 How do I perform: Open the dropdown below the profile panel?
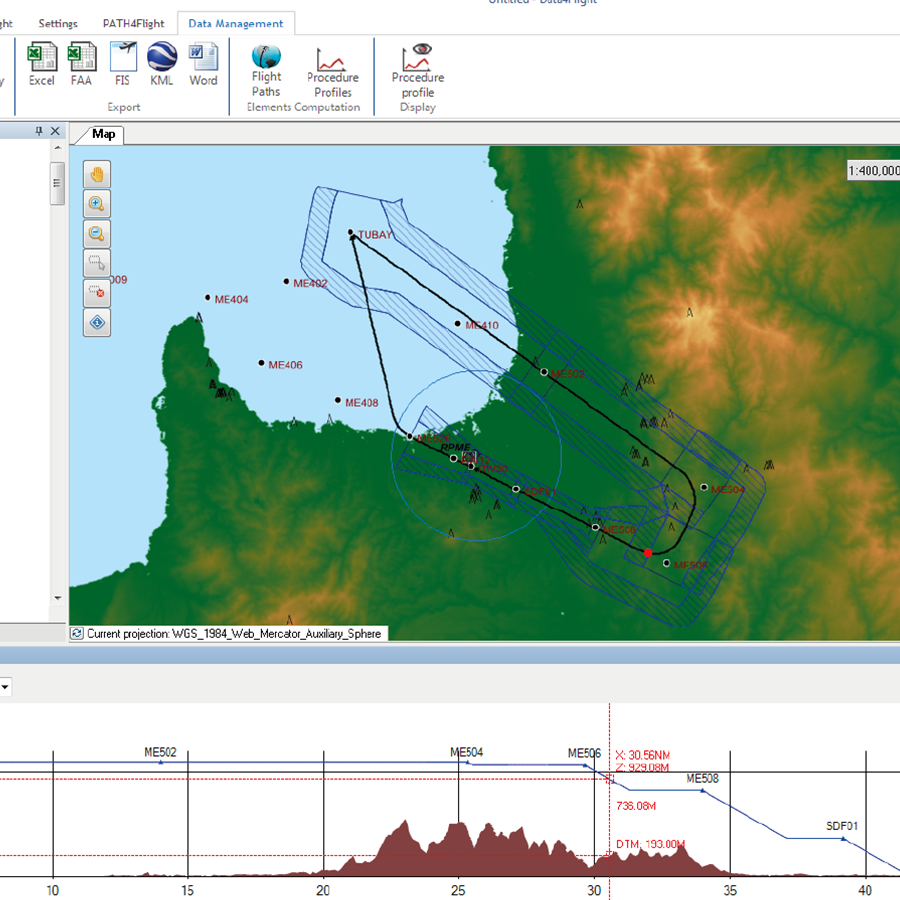(7, 687)
